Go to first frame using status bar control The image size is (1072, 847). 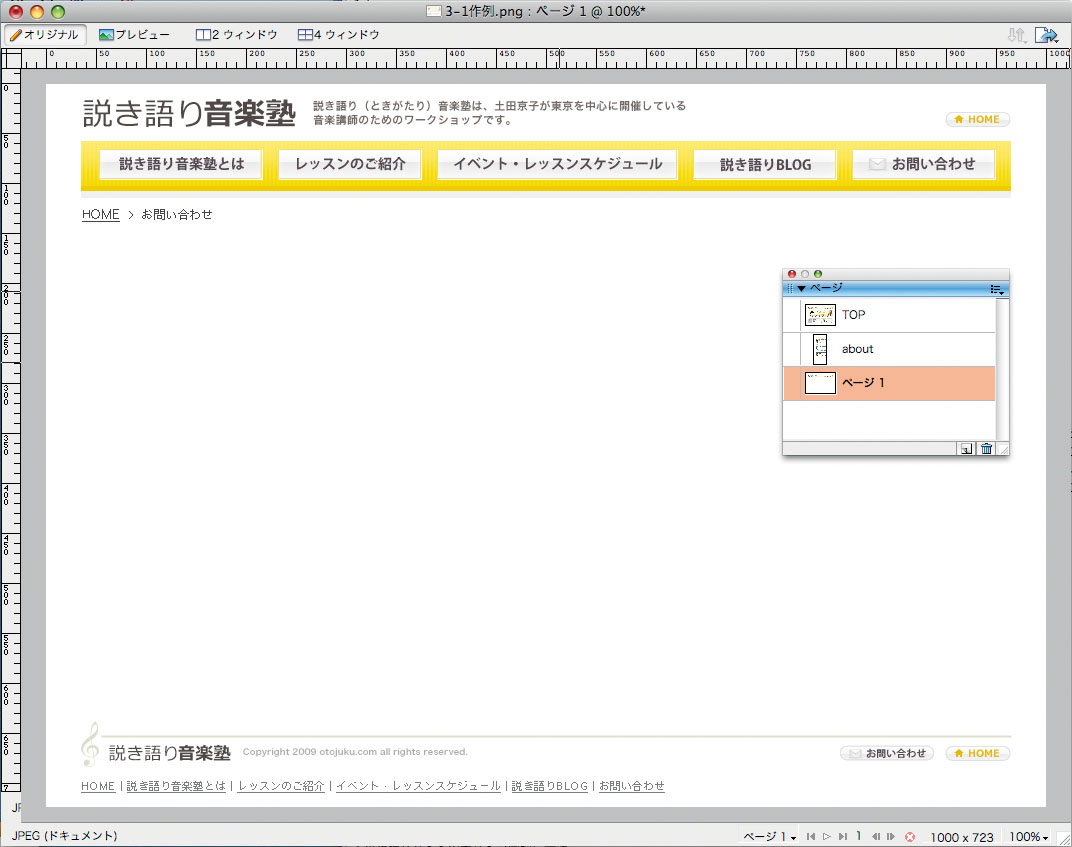pyautogui.click(x=811, y=837)
